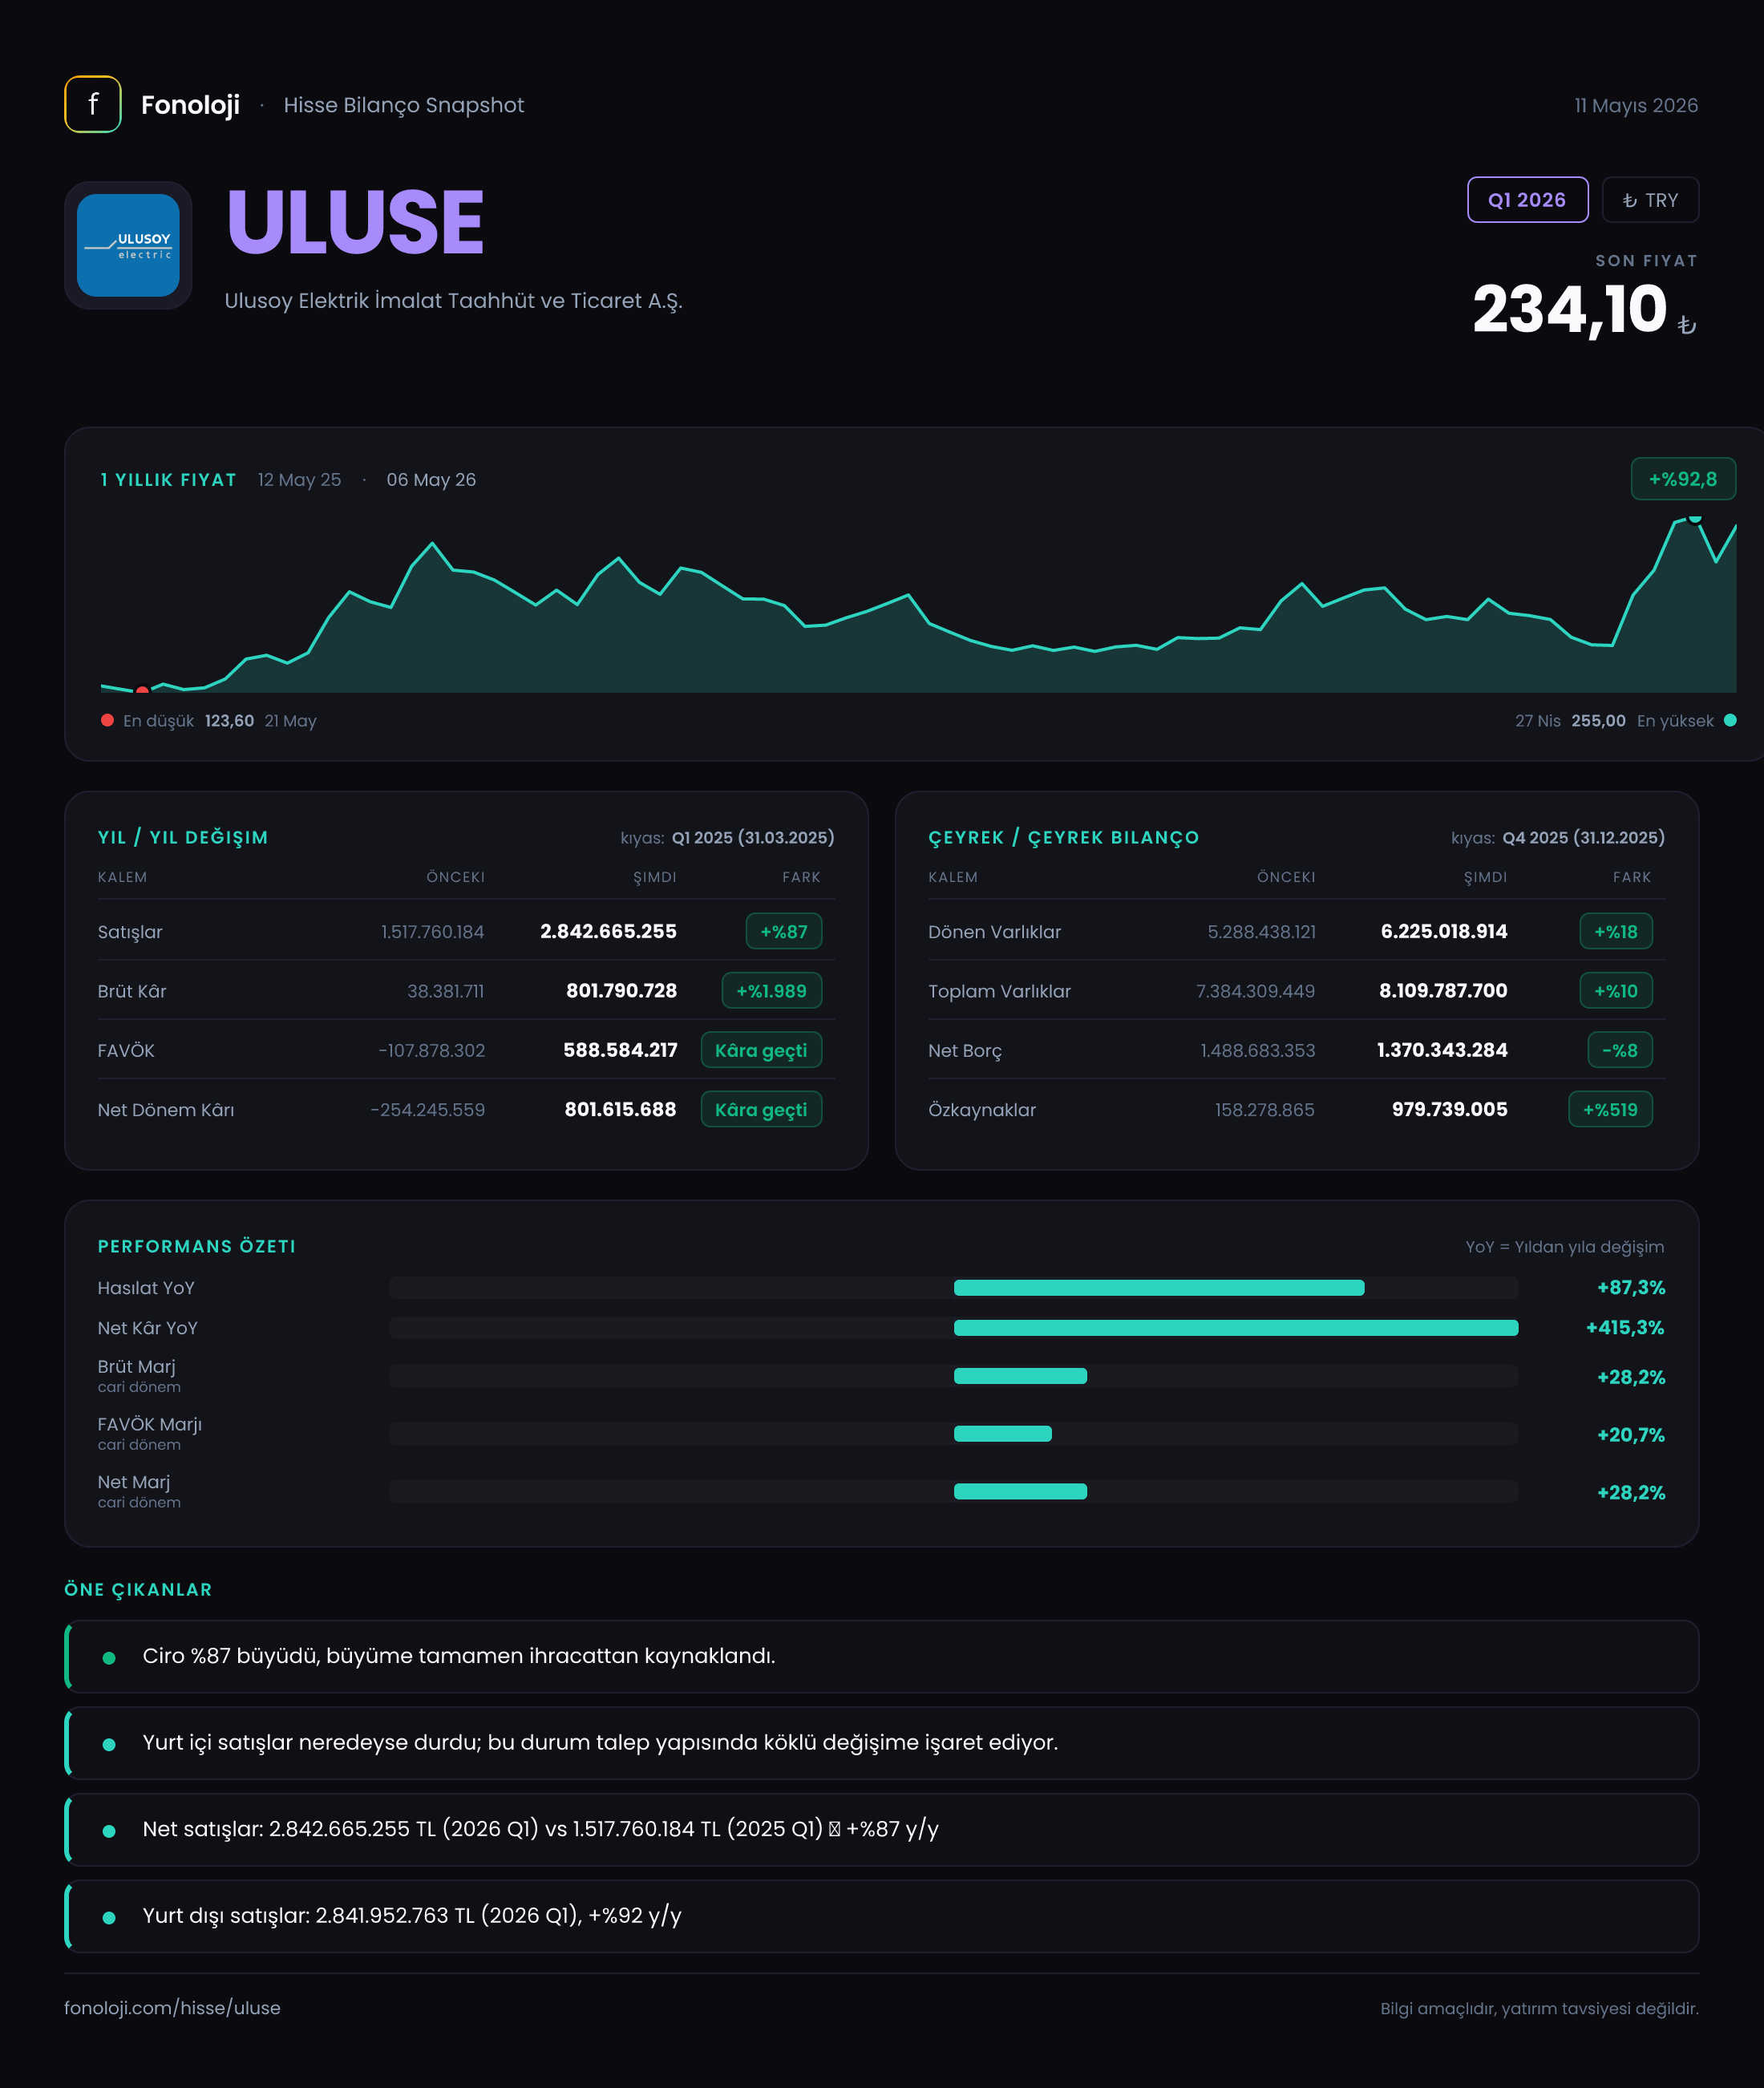Click Satışlar current value 2.842.665.255
The width and height of the screenshot is (1764, 2088).
[x=608, y=931]
